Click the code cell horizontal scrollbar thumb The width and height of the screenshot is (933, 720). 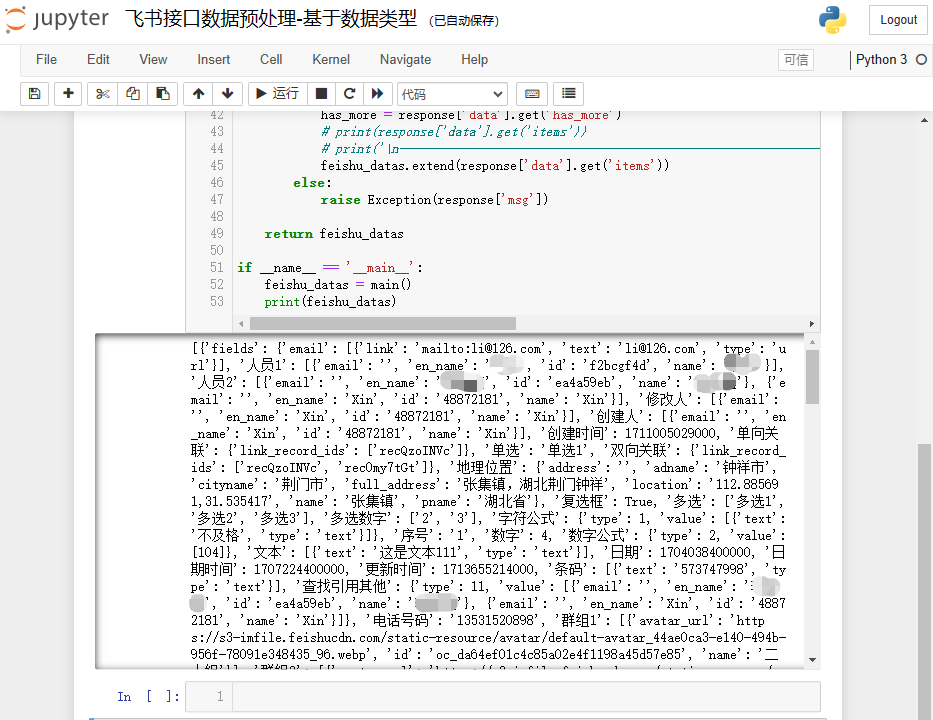pos(383,323)
